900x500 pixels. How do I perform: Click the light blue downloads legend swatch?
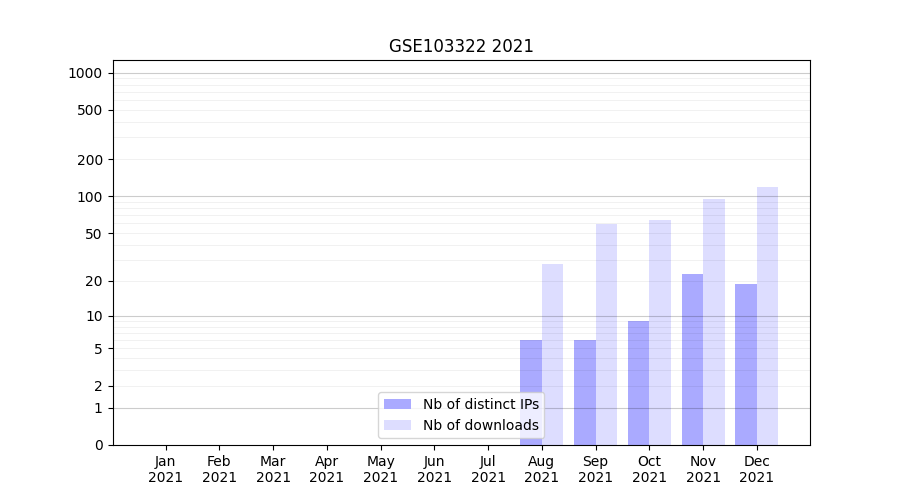(397, 425)
